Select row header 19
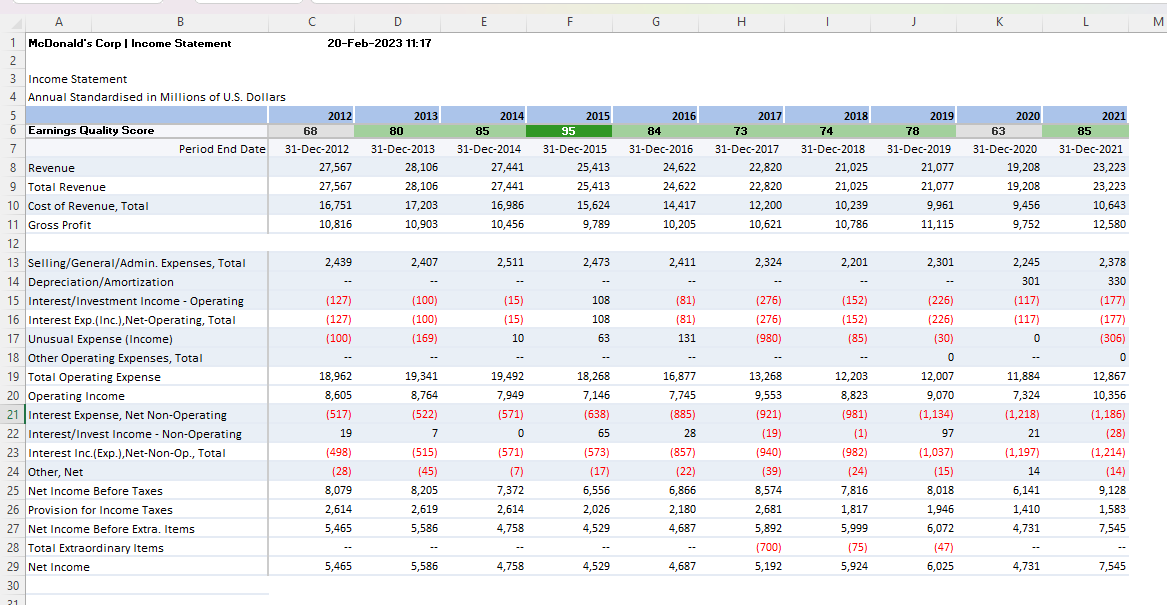The image size is (1167, 605). pyautogui.click(x=13, y=377)
